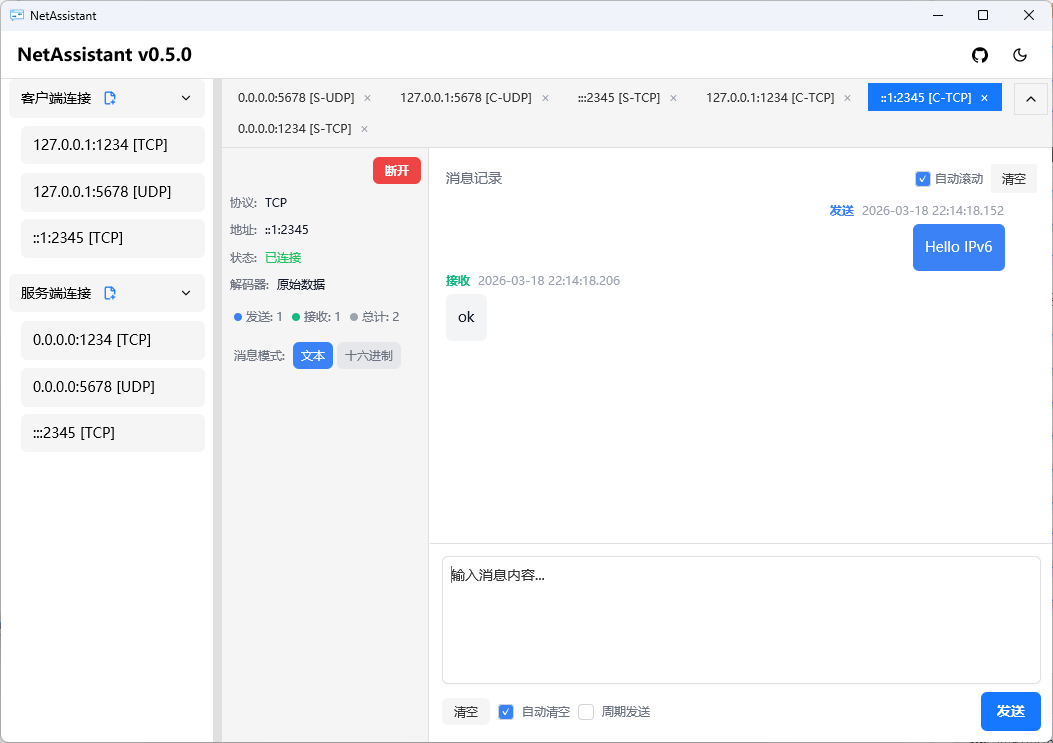Click the add new client connection icon
Image resolution: width=1053 pixels, height=743 pixels.
(110, 98)
